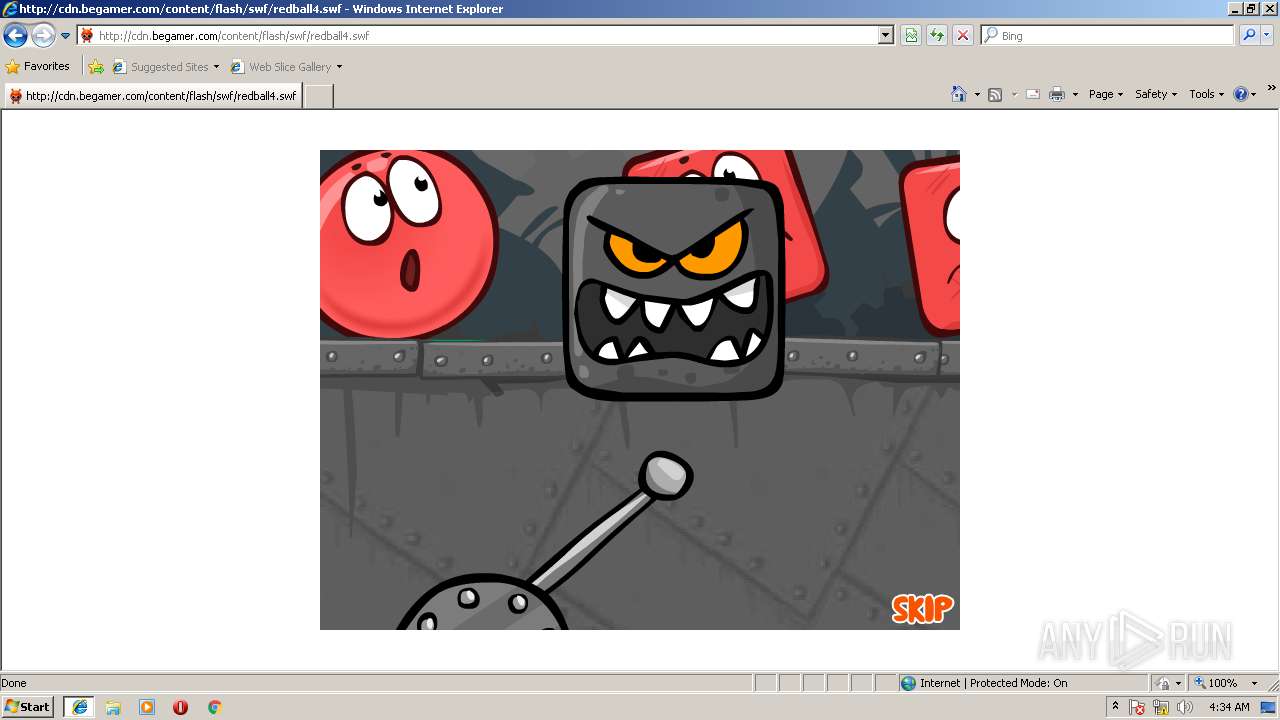Click the RSS Feeds icon
Viewport: 1280px width, 720px height.
pos(995,94)
